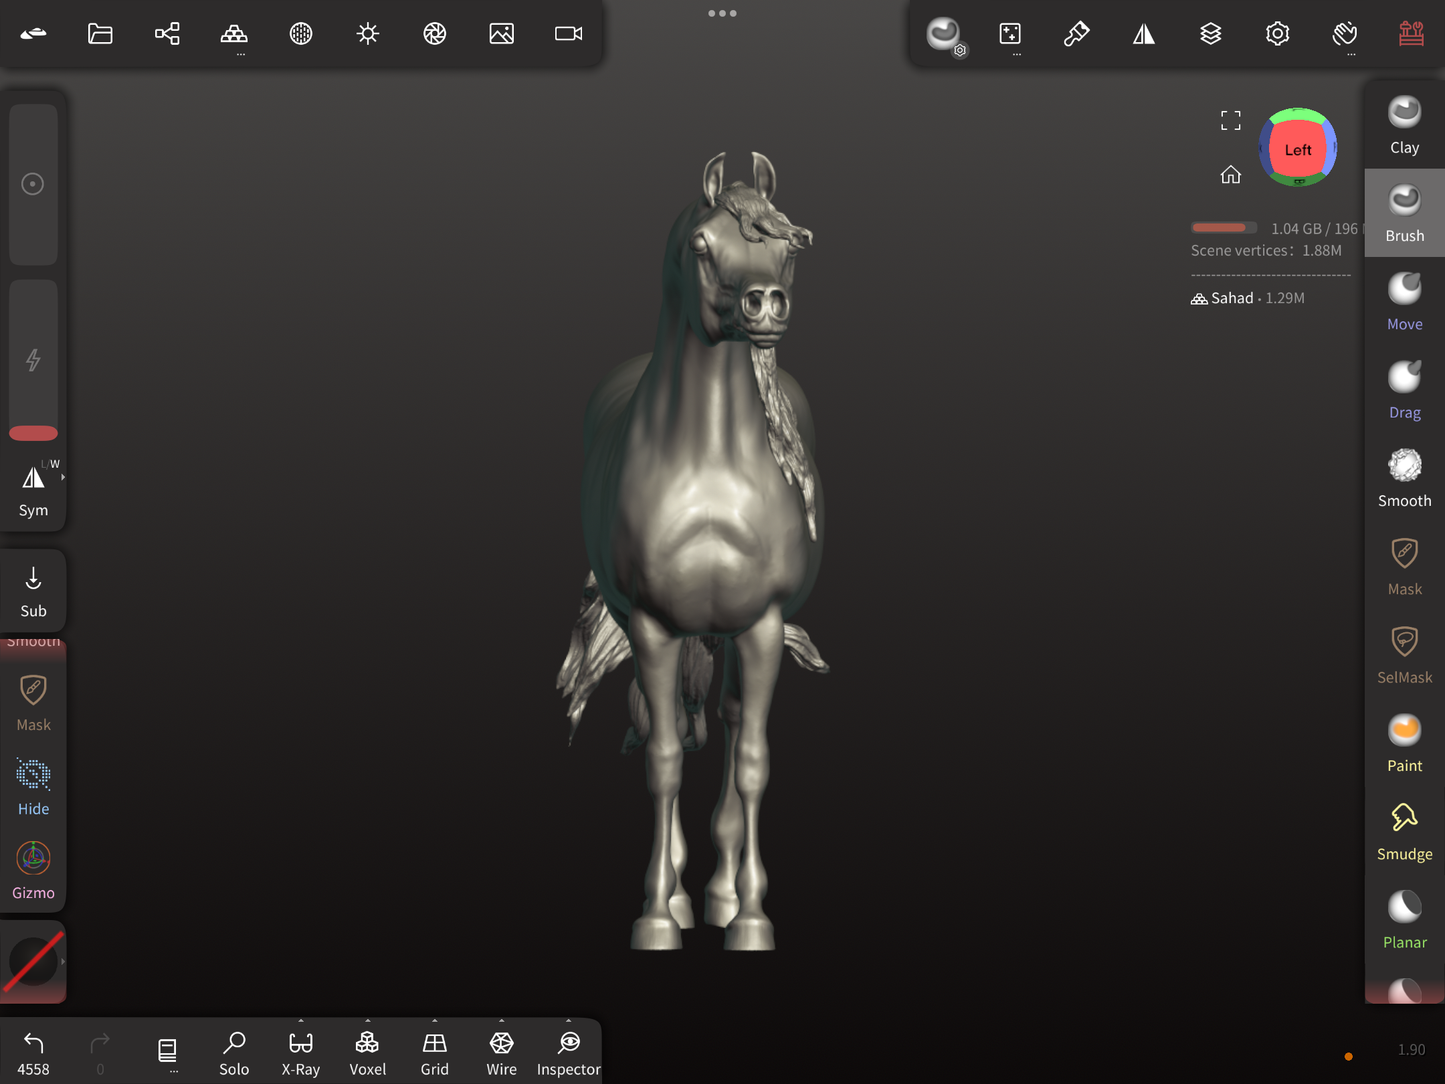
Task: Open the Lighting settings sun icon
Action: (x=368, y=34)
